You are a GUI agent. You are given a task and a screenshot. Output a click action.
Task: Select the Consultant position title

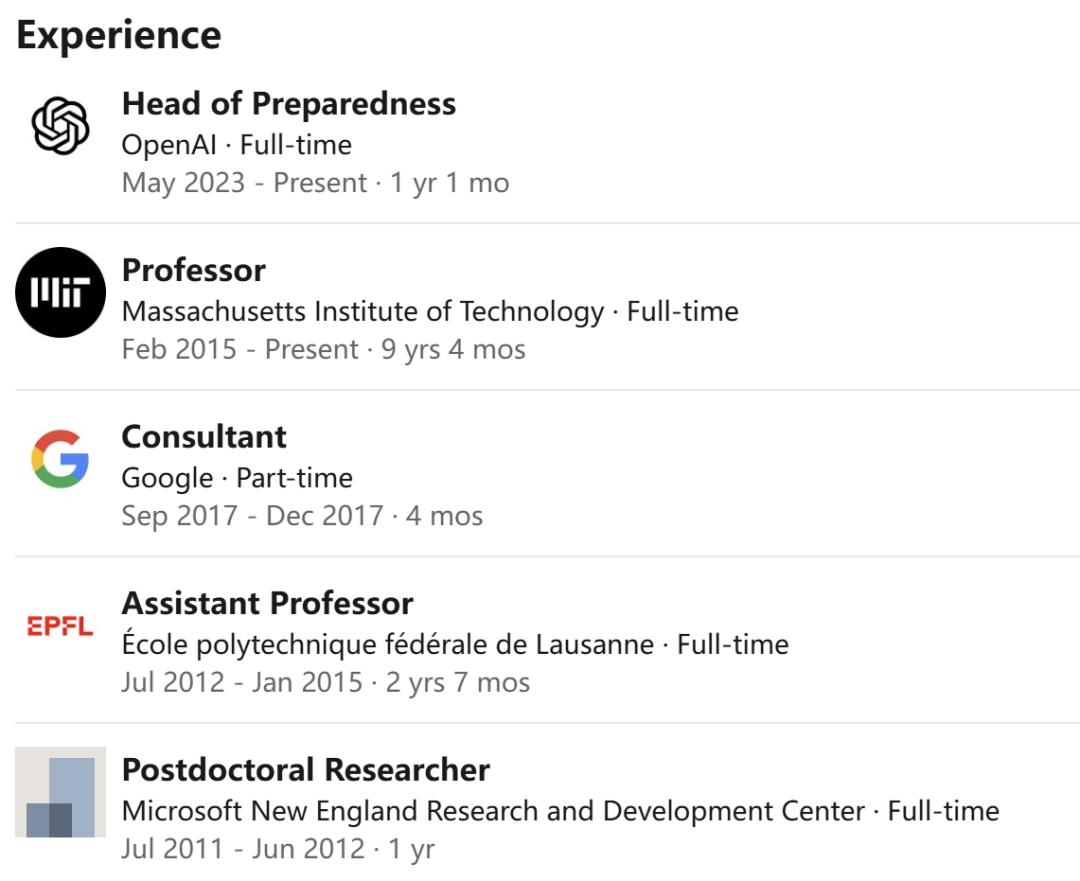pos(204,437)
